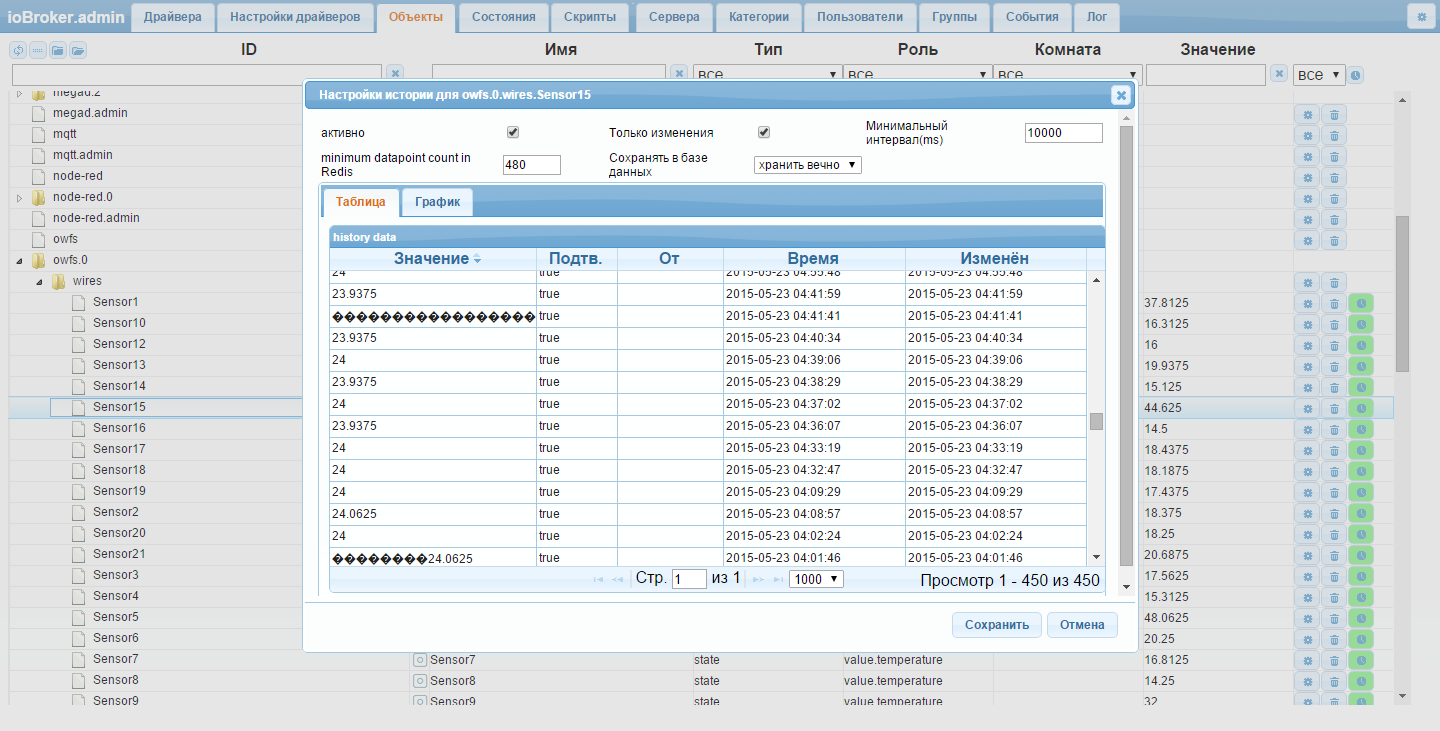Screen dimensions: 1440x731
Task: Click the refresh objects tree icon
Action: [x=18, y=50]
